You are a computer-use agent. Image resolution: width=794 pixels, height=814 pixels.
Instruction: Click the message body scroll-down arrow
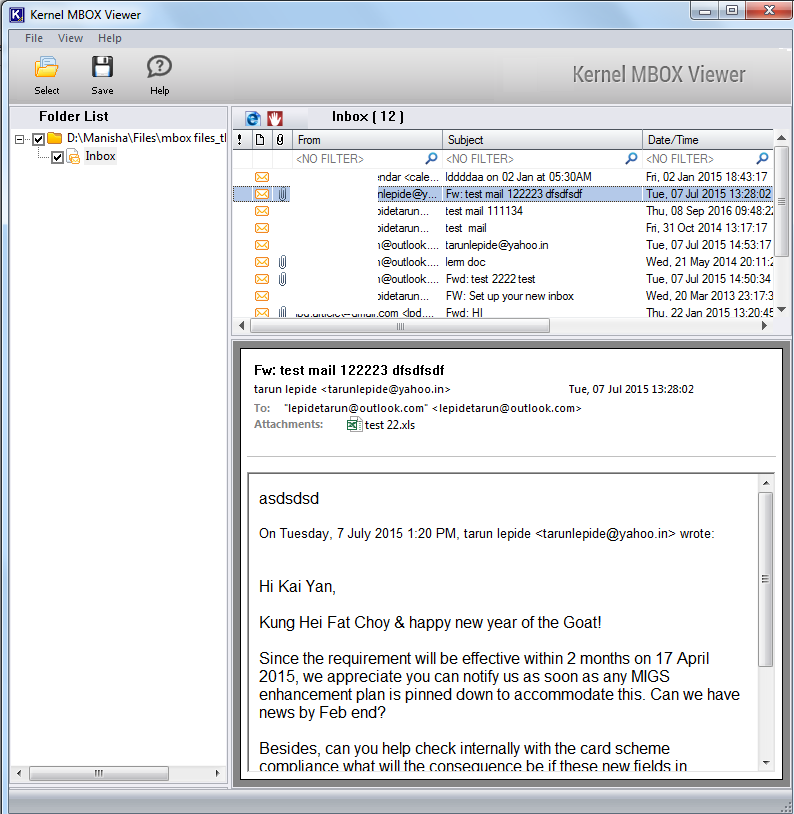tap(766, 763)
